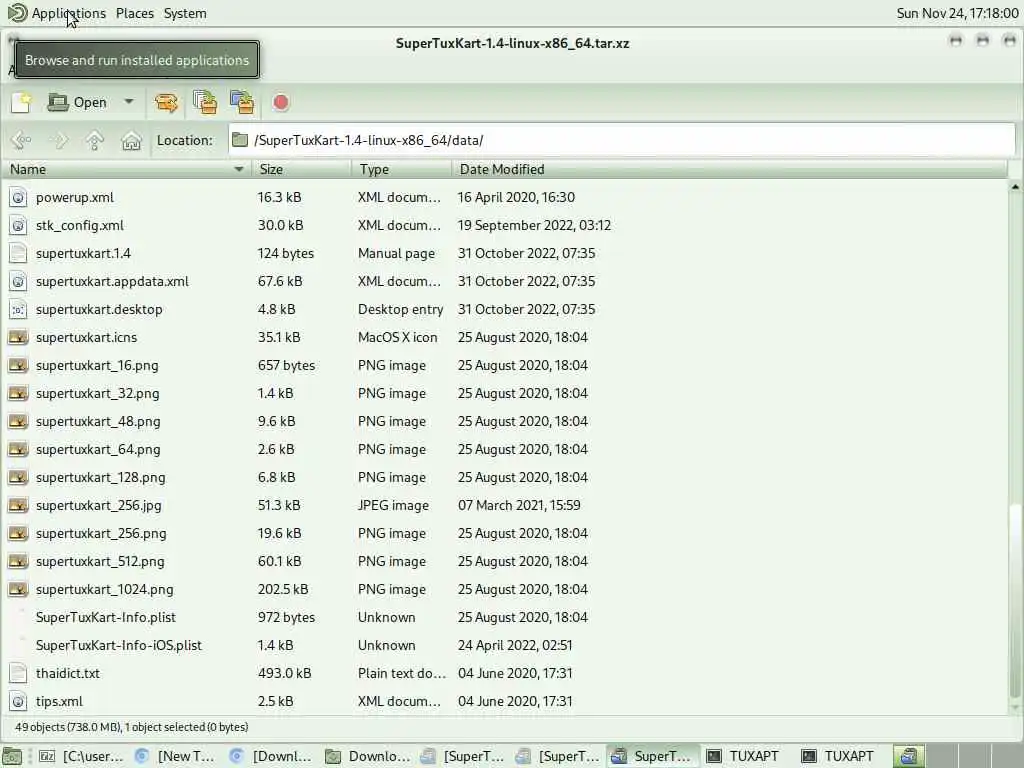
Task: Select the supertuxkart_48.png image icon
Action: tap(18, 422)
